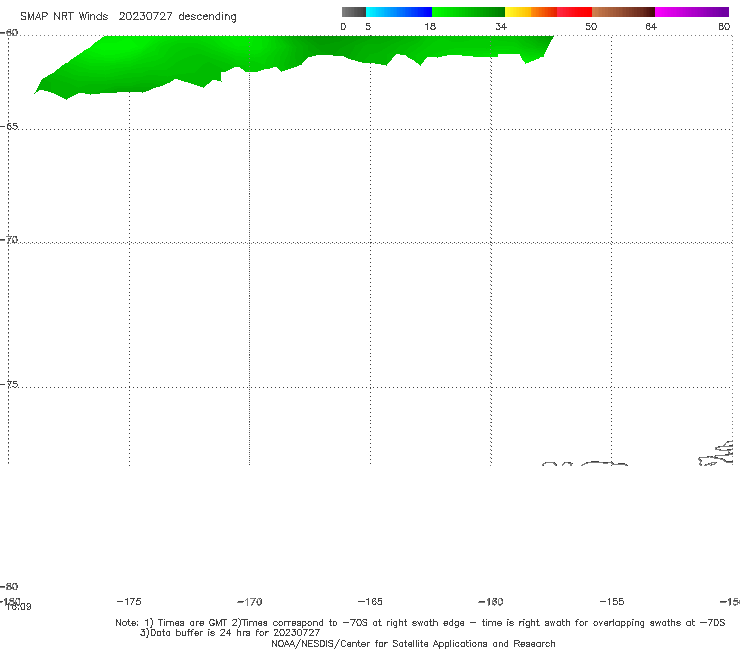
Task: Click the longitude label '-175'
Action: pyautogui.click(x=129, y=602)
